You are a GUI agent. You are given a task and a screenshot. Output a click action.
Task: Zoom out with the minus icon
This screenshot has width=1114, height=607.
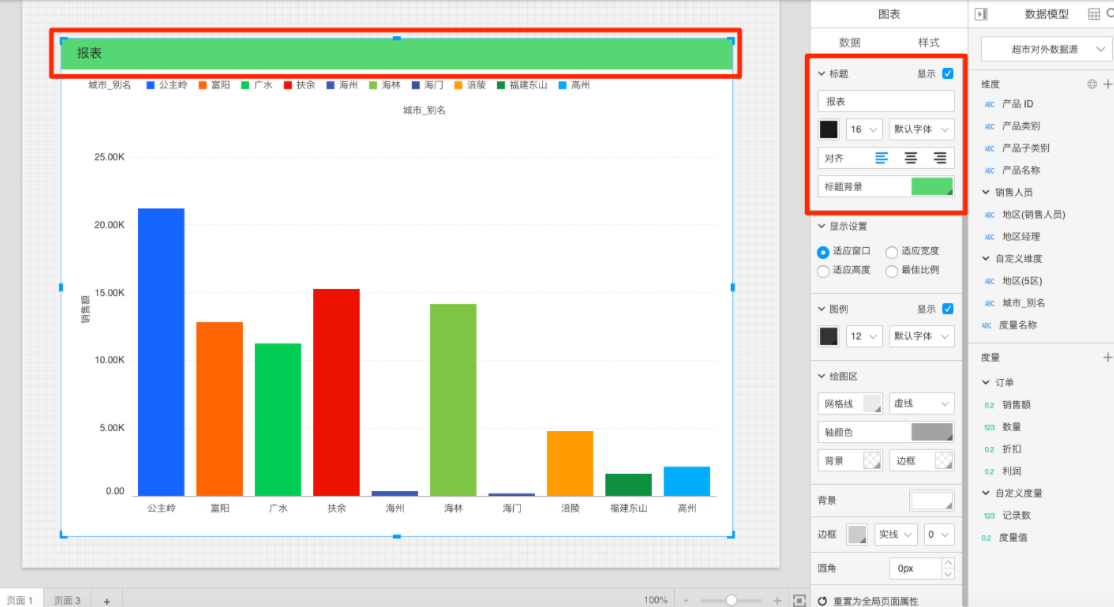pyautogui.click(x=686, y=601)
